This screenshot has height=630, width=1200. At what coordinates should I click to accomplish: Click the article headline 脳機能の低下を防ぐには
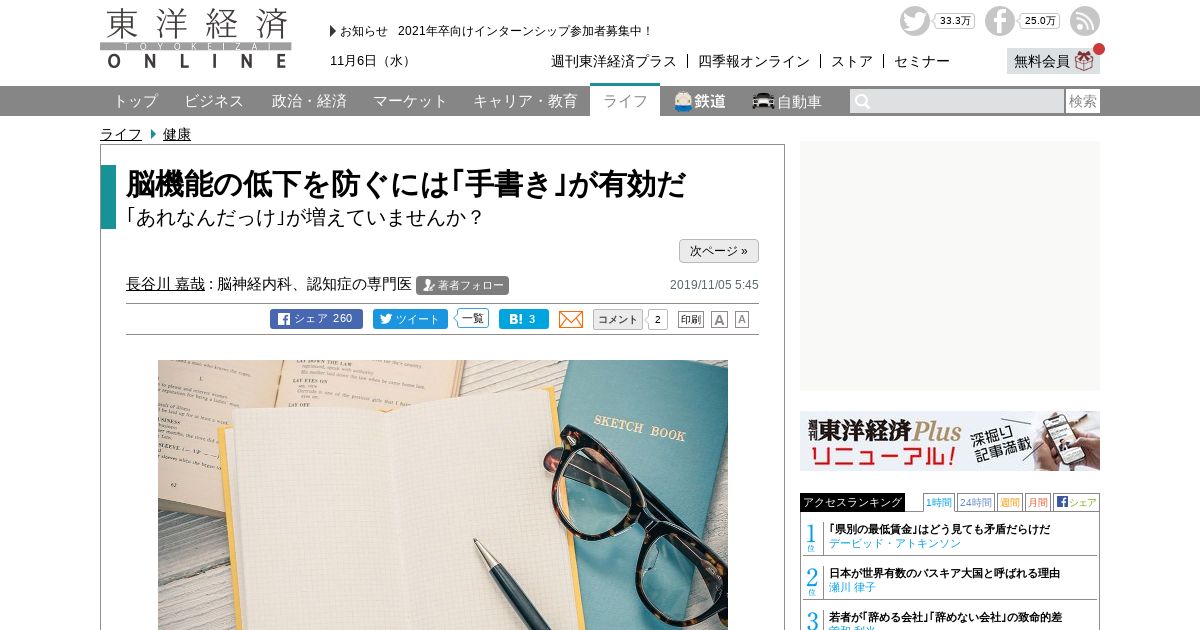click(406, 184)
